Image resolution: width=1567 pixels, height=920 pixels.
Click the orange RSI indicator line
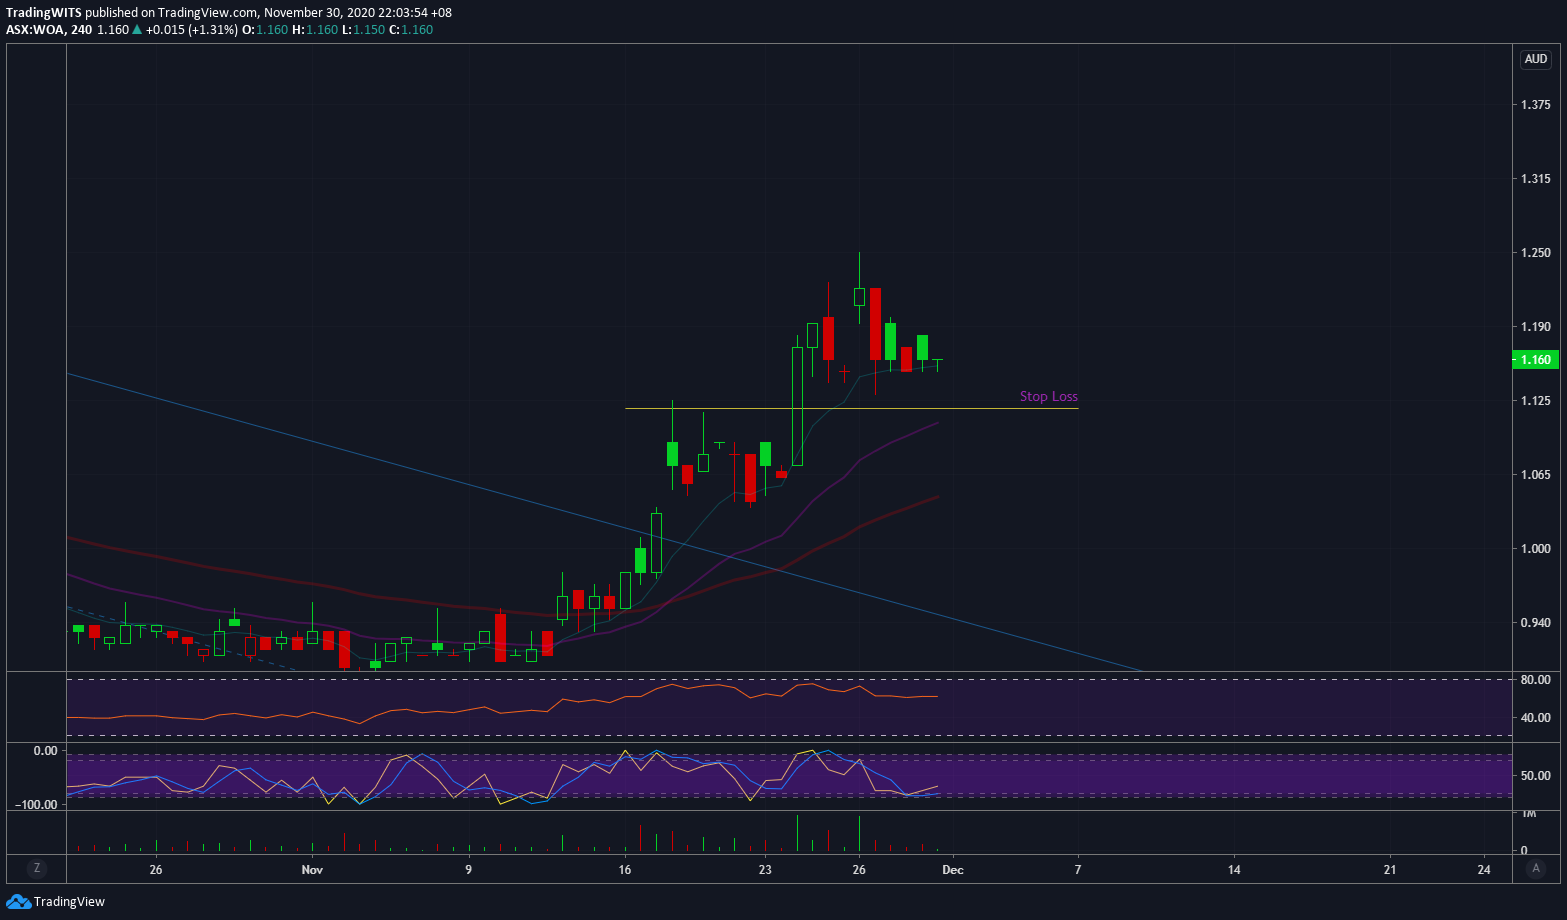(500, 711)
